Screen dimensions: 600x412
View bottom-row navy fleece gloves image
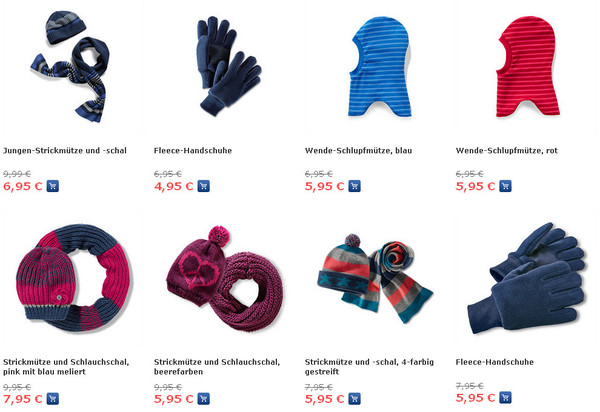527,278
